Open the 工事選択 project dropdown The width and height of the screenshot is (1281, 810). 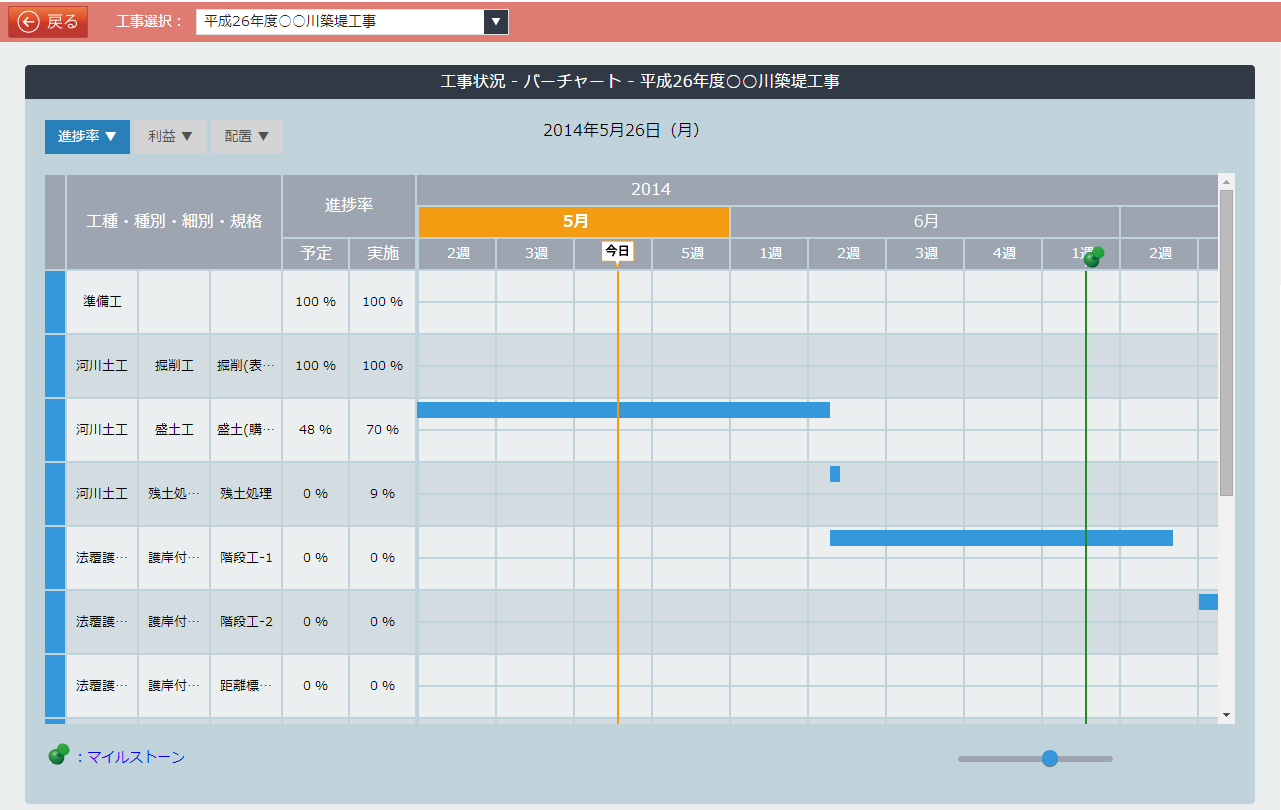coord(352,22)
